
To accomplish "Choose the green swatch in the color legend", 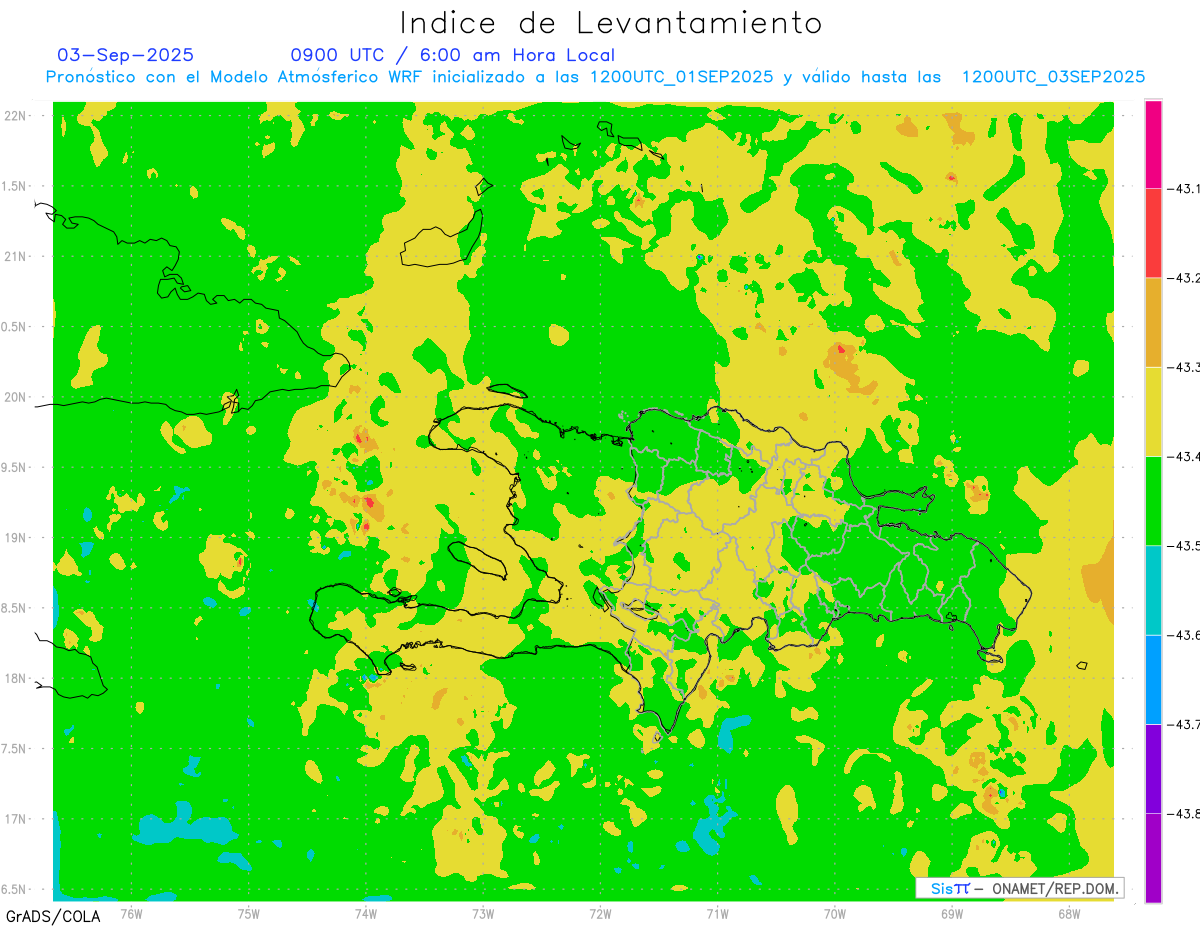I will [1153, 500].
